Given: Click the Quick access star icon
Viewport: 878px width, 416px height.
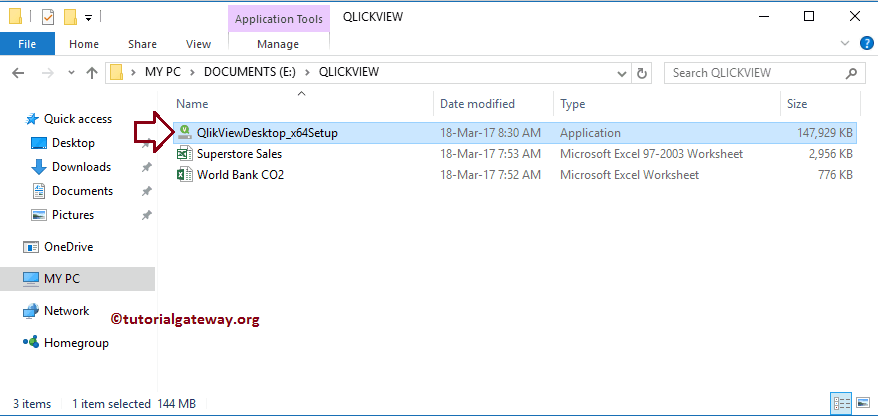Looking at the screenshot, I should tap(32, 119).
